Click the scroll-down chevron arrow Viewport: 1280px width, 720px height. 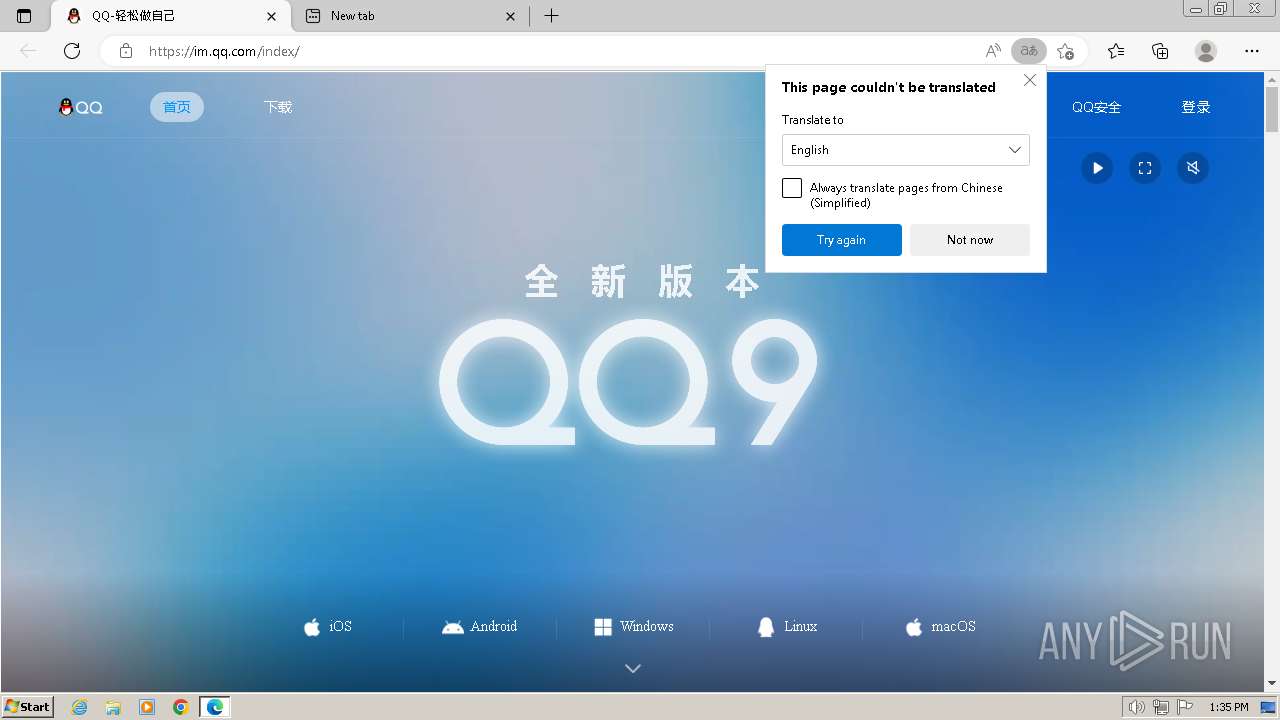(633, 668)
